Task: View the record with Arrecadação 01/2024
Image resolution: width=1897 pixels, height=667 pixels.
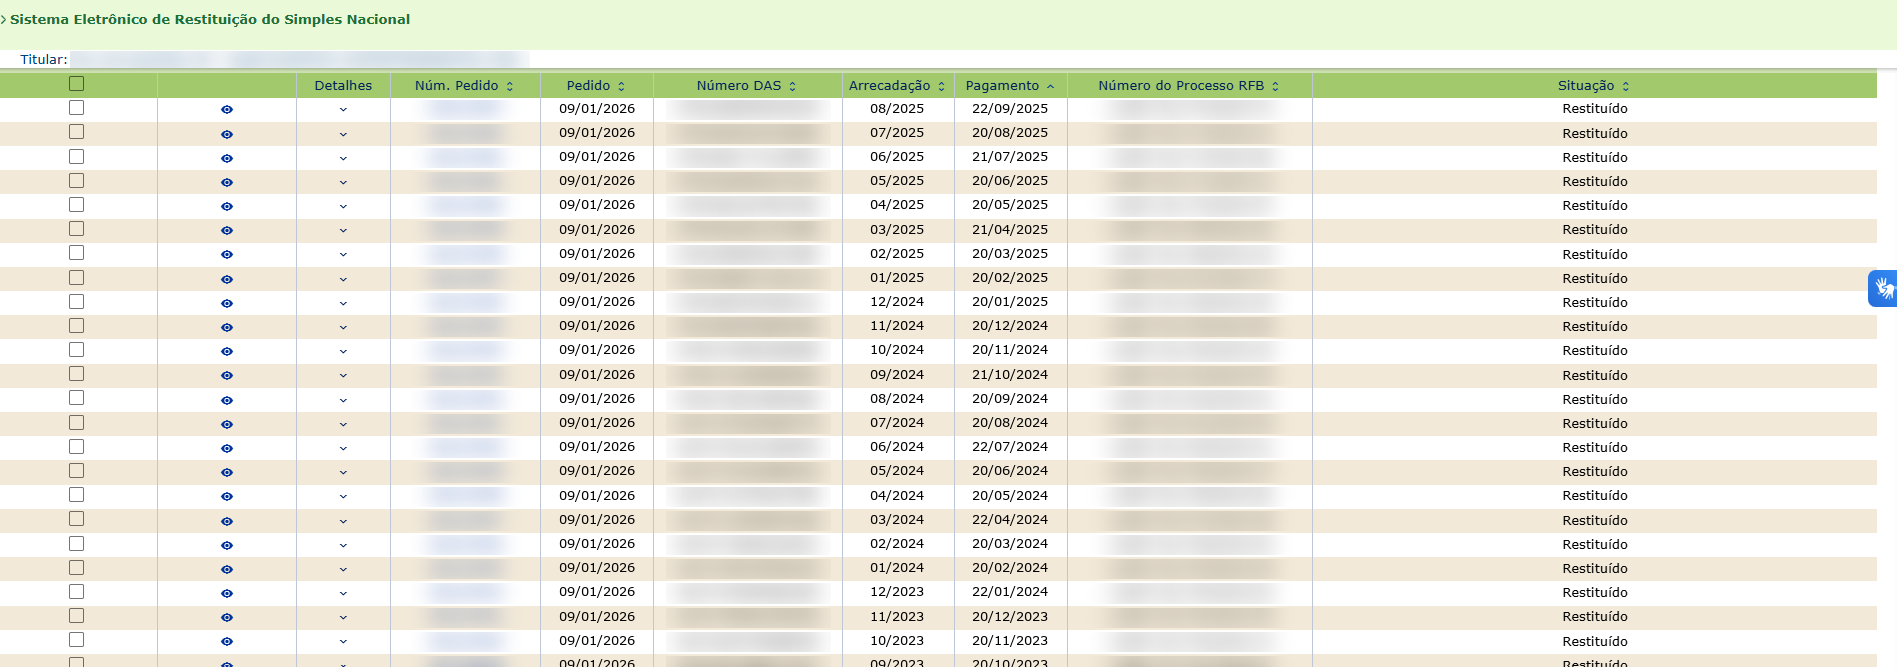Action: [x=227, y=569]
